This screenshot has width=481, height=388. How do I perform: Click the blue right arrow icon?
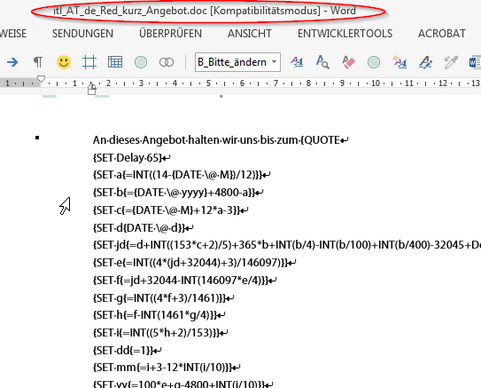click(12, 62)
